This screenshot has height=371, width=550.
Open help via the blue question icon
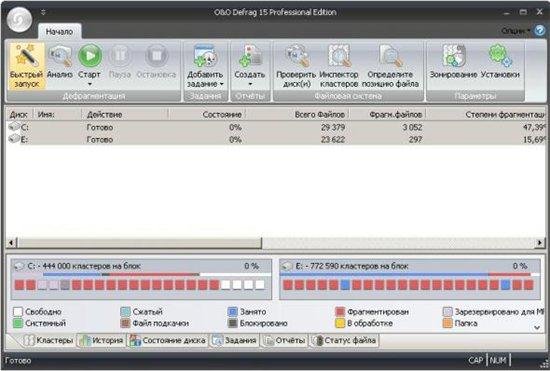(539, 31)
